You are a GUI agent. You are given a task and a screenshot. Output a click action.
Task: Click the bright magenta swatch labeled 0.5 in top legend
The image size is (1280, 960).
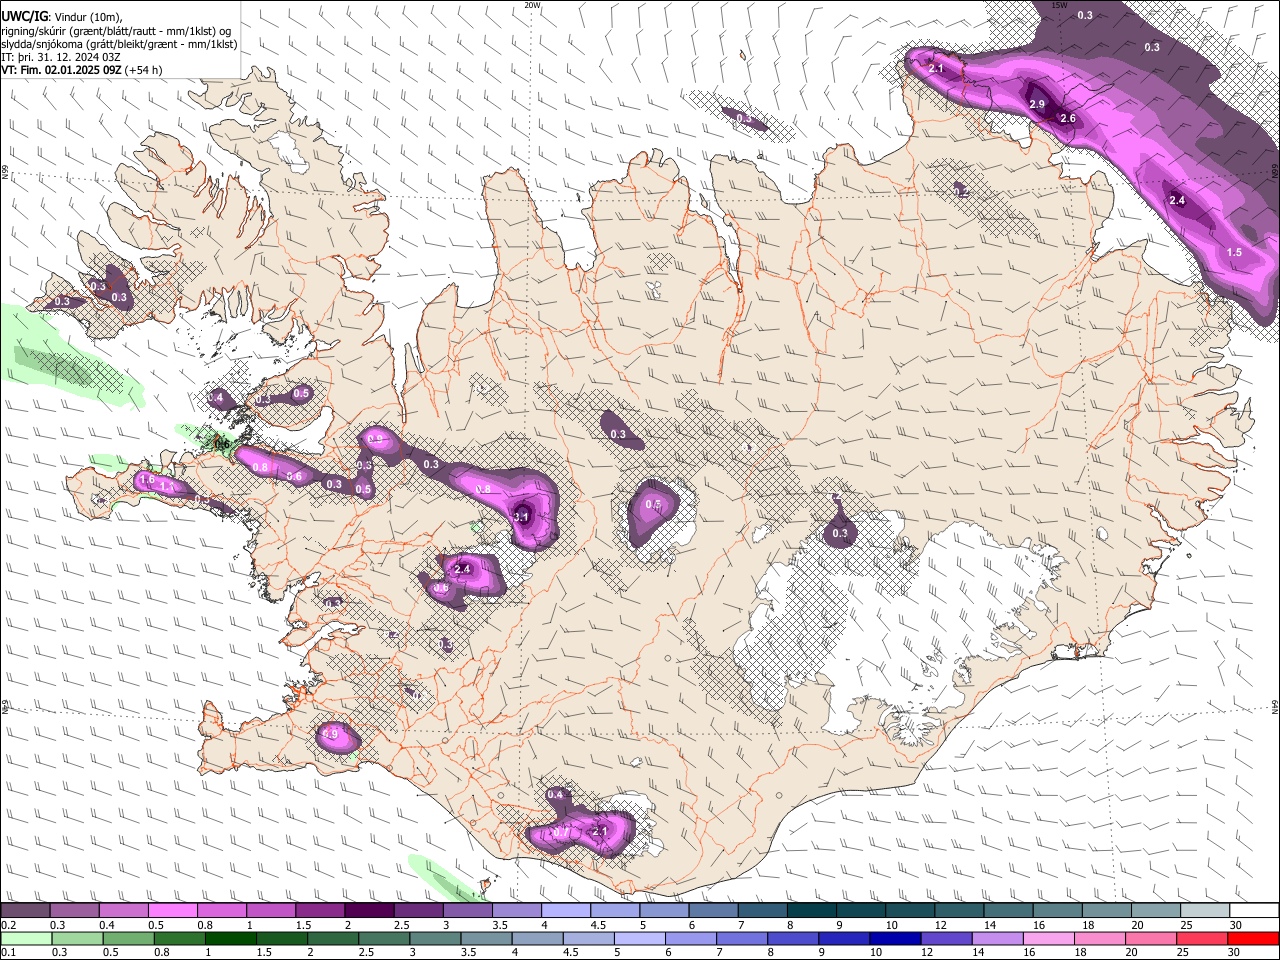[172, 911]
